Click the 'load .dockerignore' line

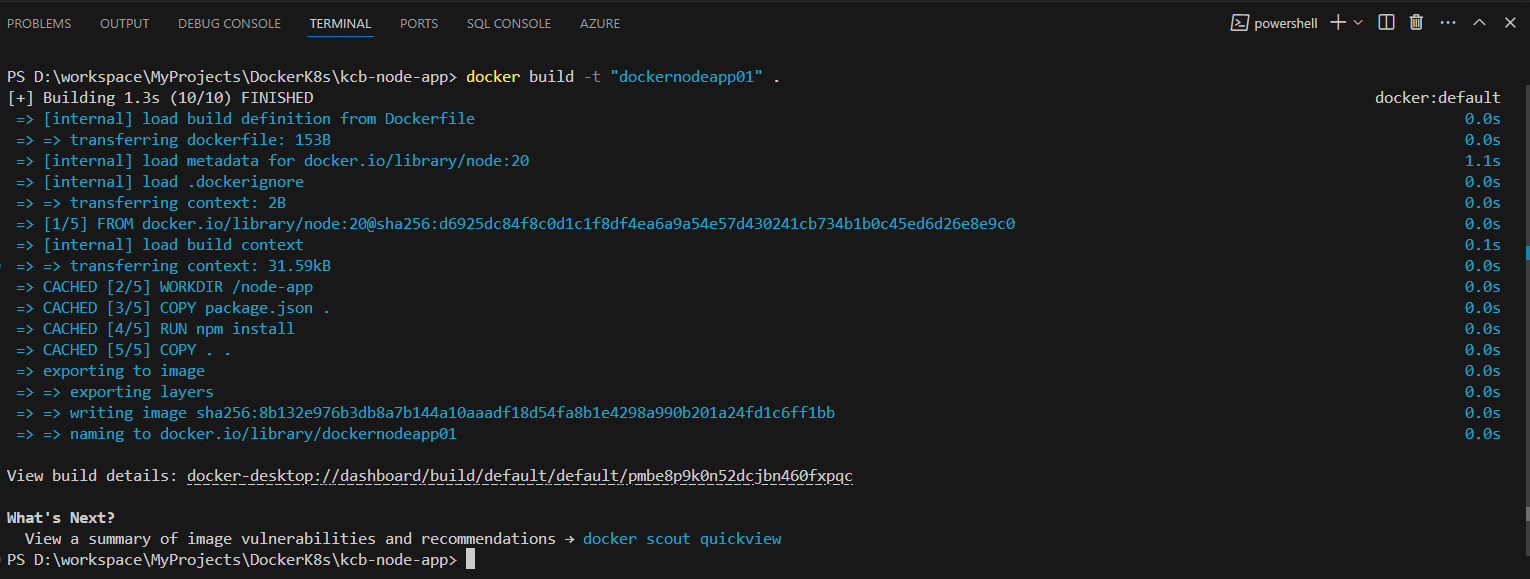pos(160,182)
